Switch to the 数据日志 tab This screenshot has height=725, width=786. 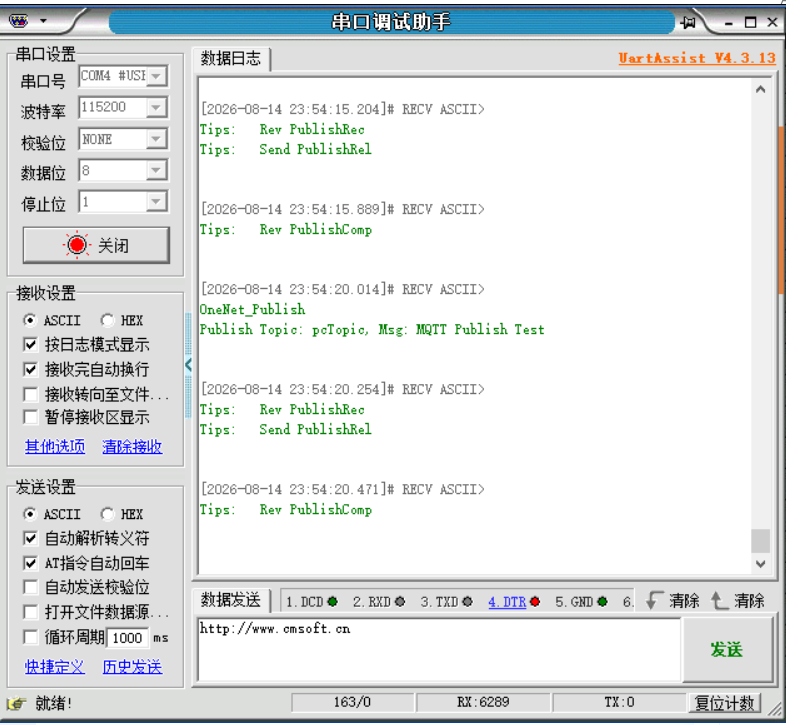point(231,59)
